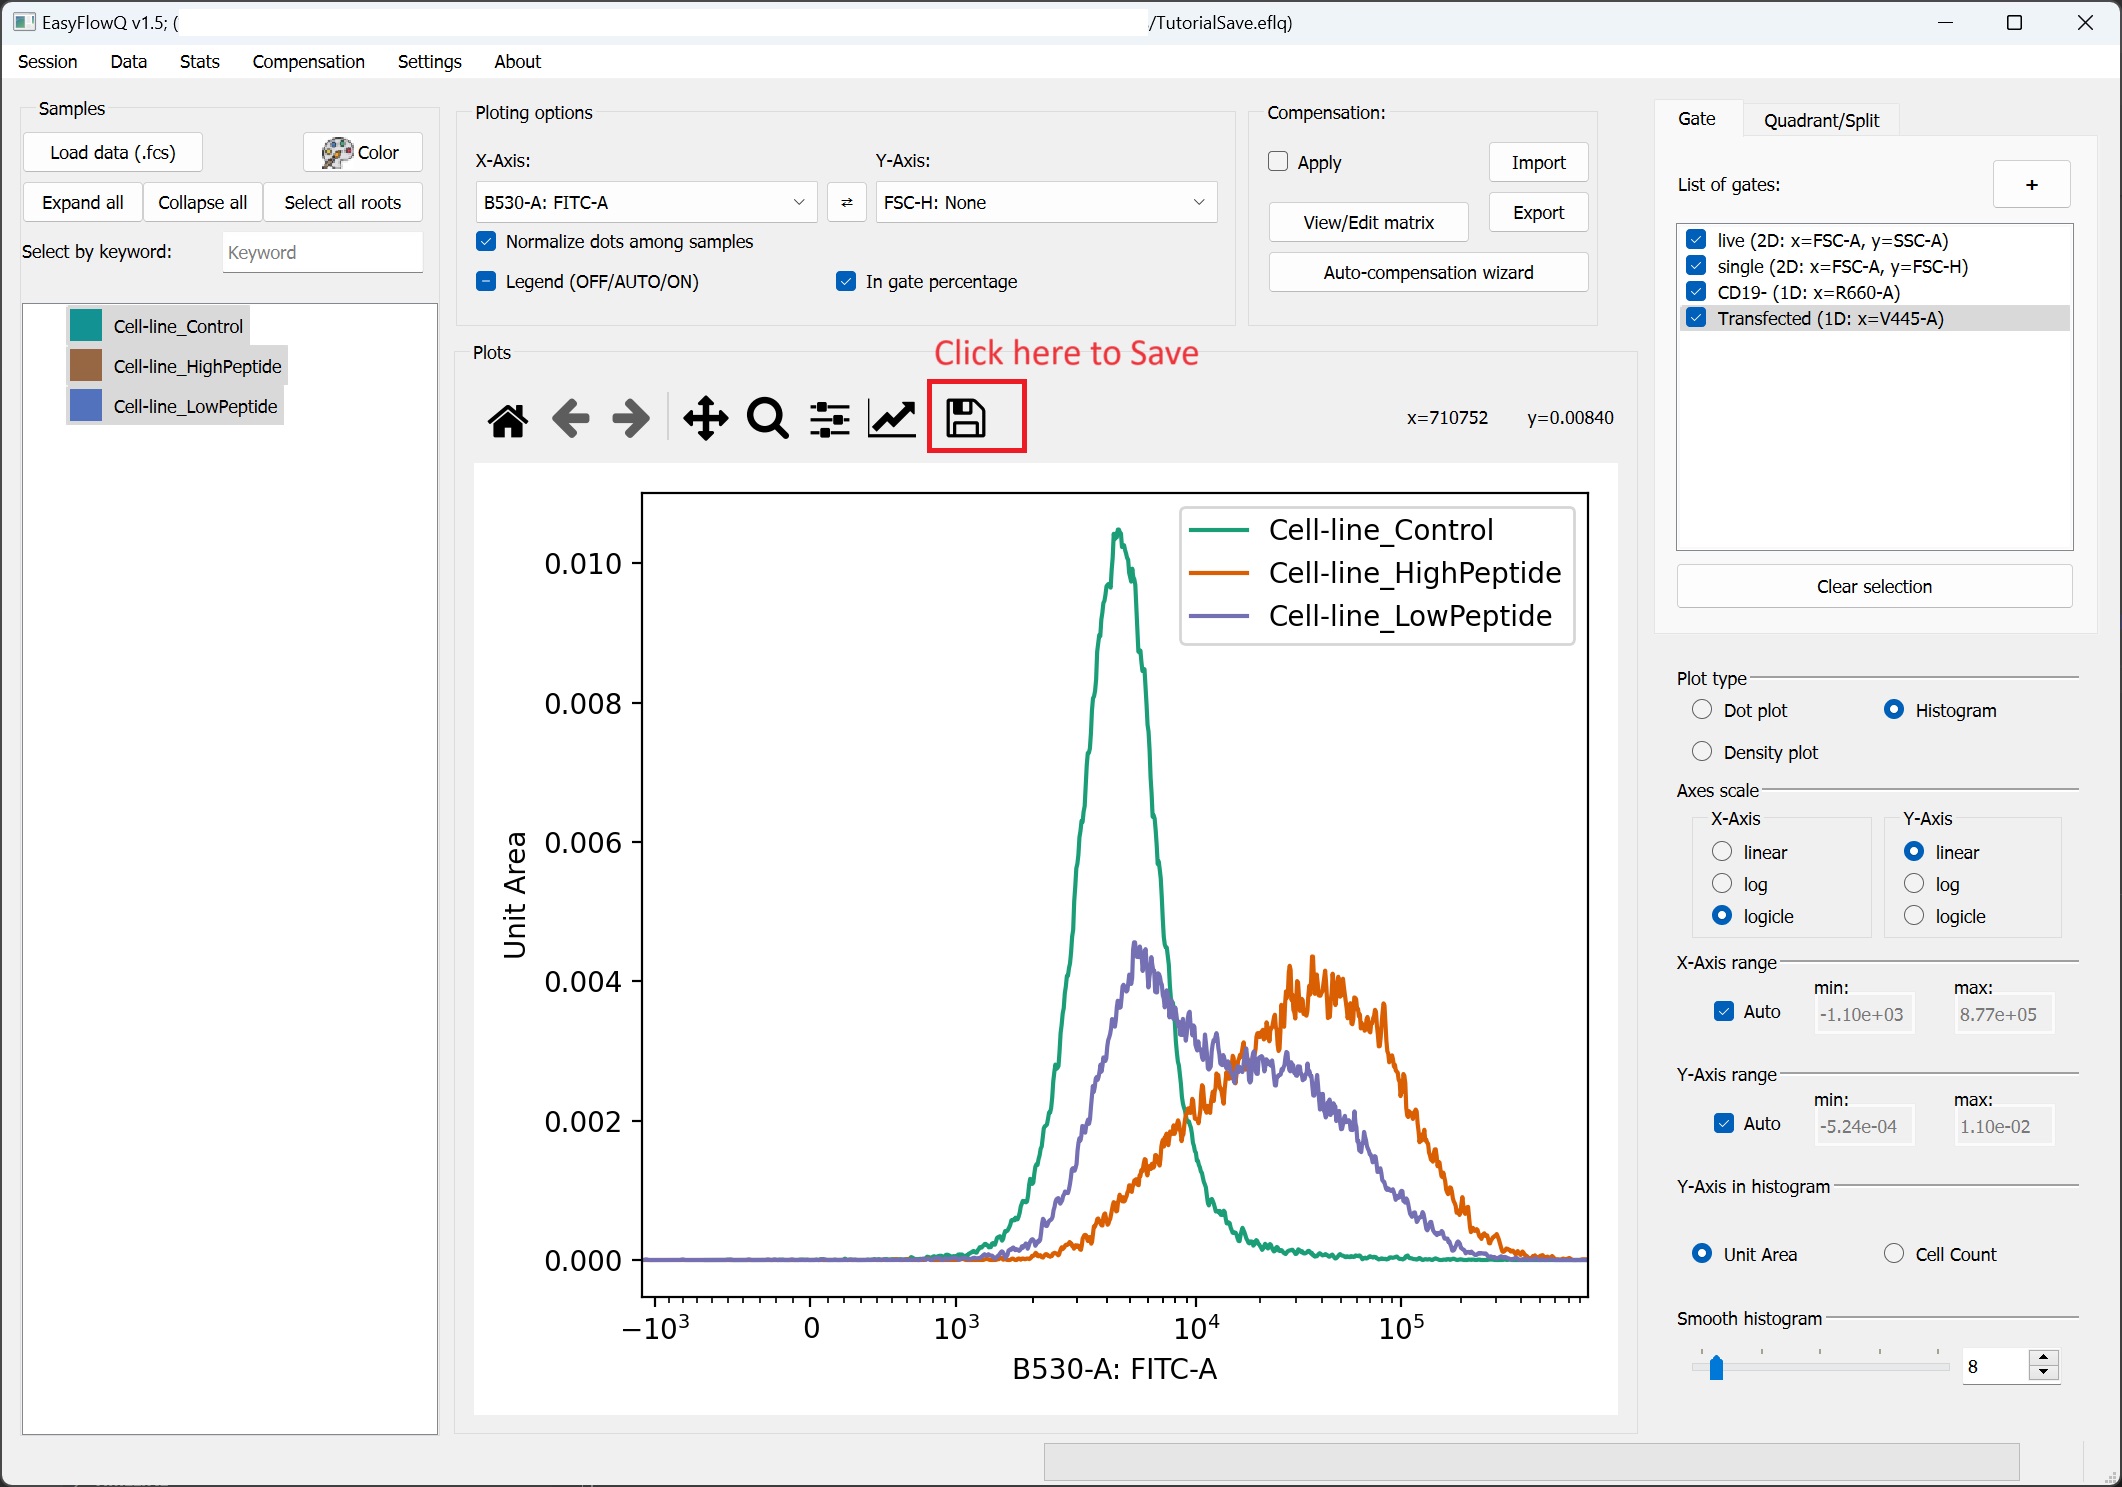Viewport: 2122px width, 1487px height.
Task: Switch to Gate tab
Action: [1697, 119]
